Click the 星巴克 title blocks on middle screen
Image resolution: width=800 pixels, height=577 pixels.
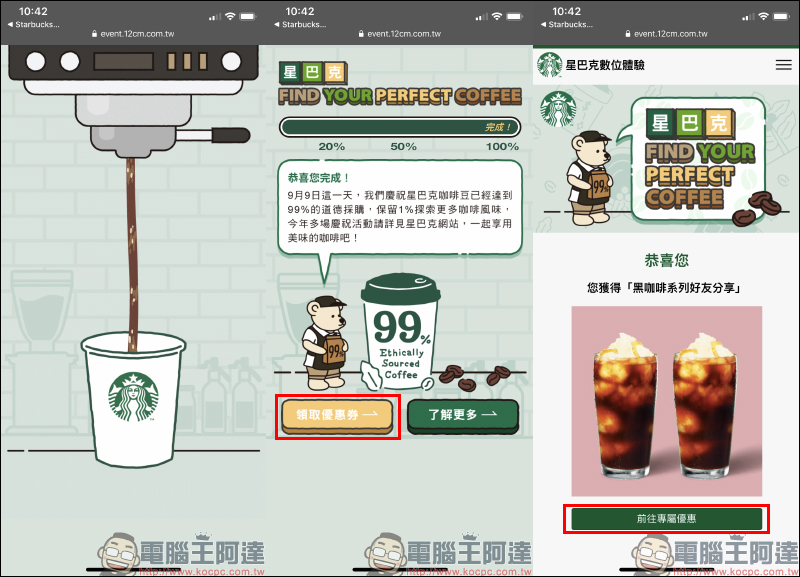tap(313, 73)
